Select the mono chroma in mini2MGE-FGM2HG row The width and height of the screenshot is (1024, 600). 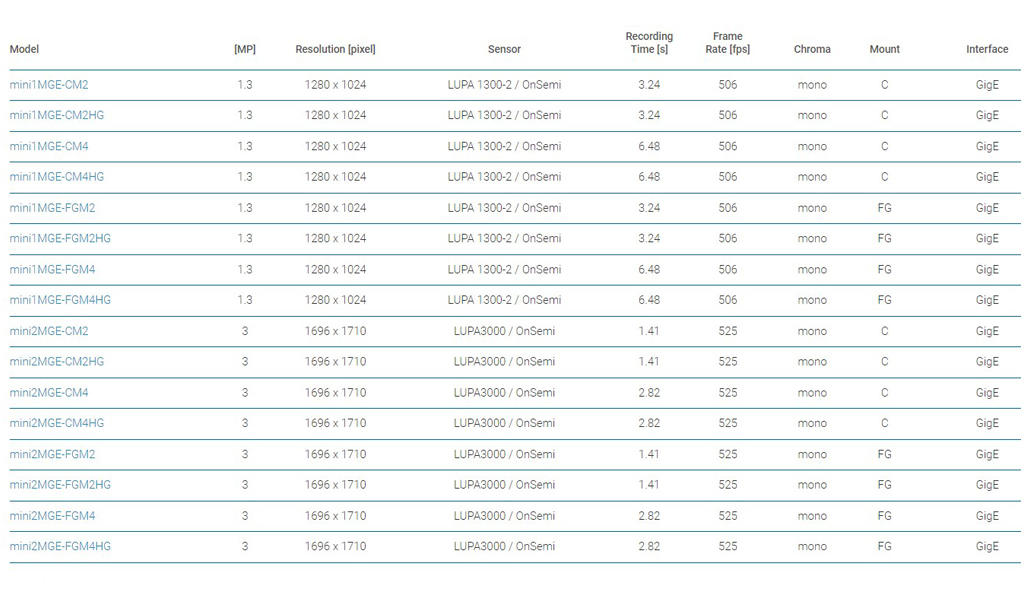click(x=812, y=485)
